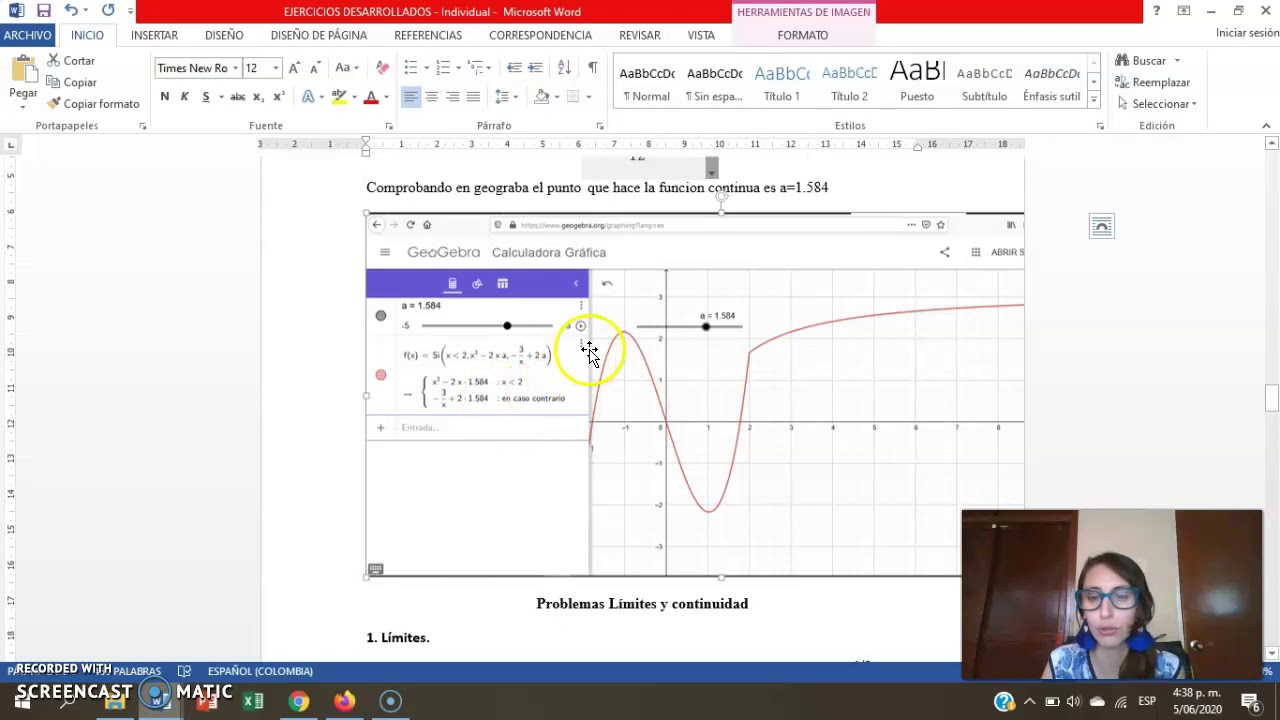Apply superscript formatting
This screenshot has width=1280, height=720.
pyautogui.click(x=279, y=97)
